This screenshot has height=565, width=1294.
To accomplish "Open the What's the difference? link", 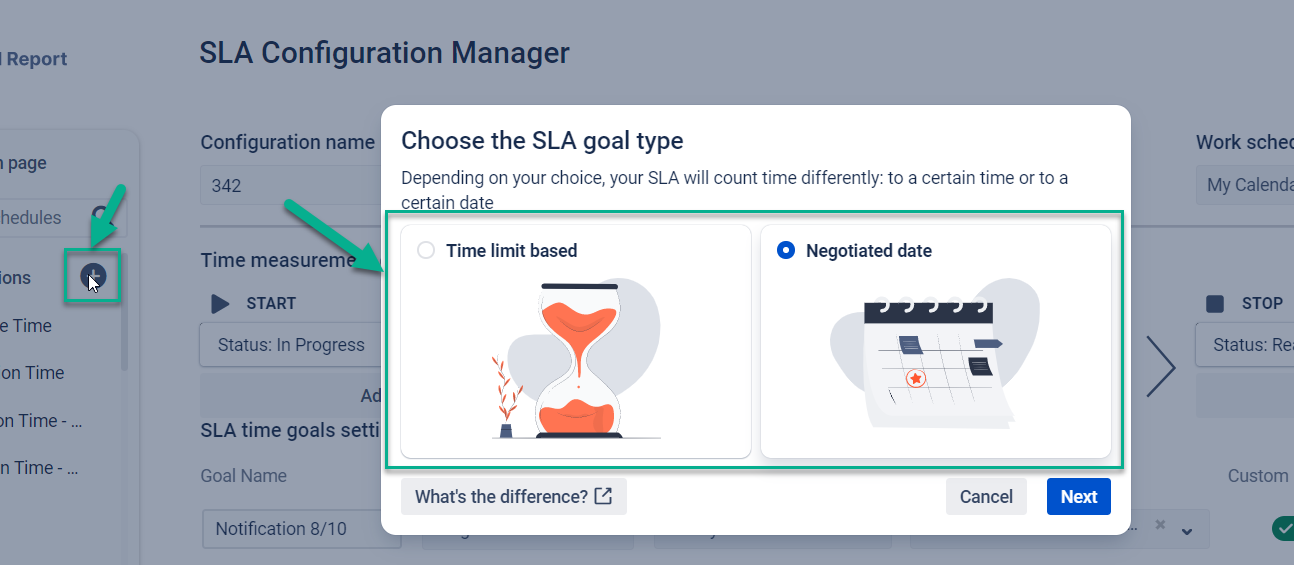I will pyautogui.click(x=501, y=497).
